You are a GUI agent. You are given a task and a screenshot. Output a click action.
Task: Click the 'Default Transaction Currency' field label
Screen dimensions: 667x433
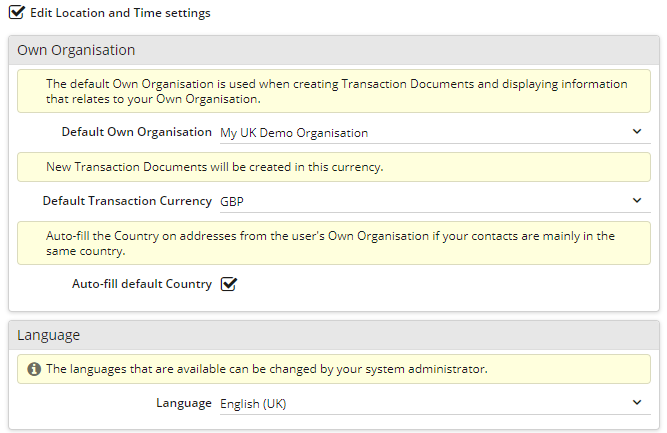click(127, 201)
